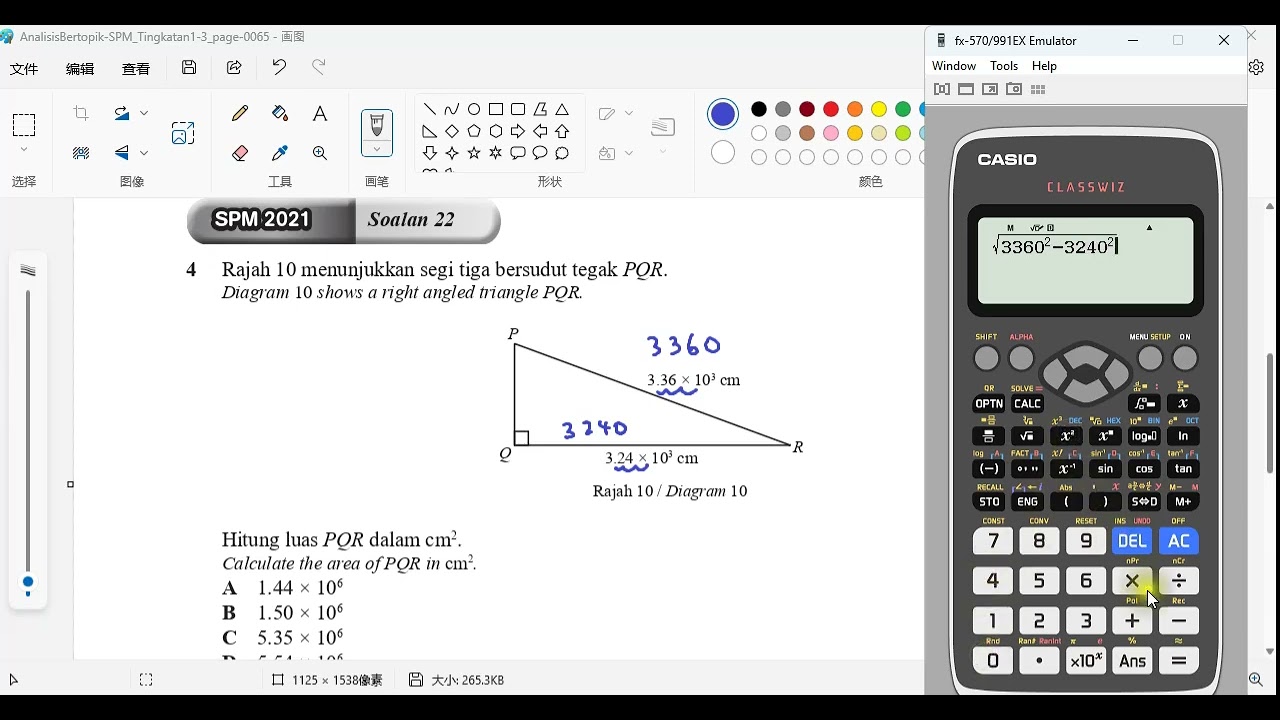Image resolution: width=1280 pixels, height=720 pixels.
Task: Adjust the brush size slider handle
Action: (x=28, y=582)
